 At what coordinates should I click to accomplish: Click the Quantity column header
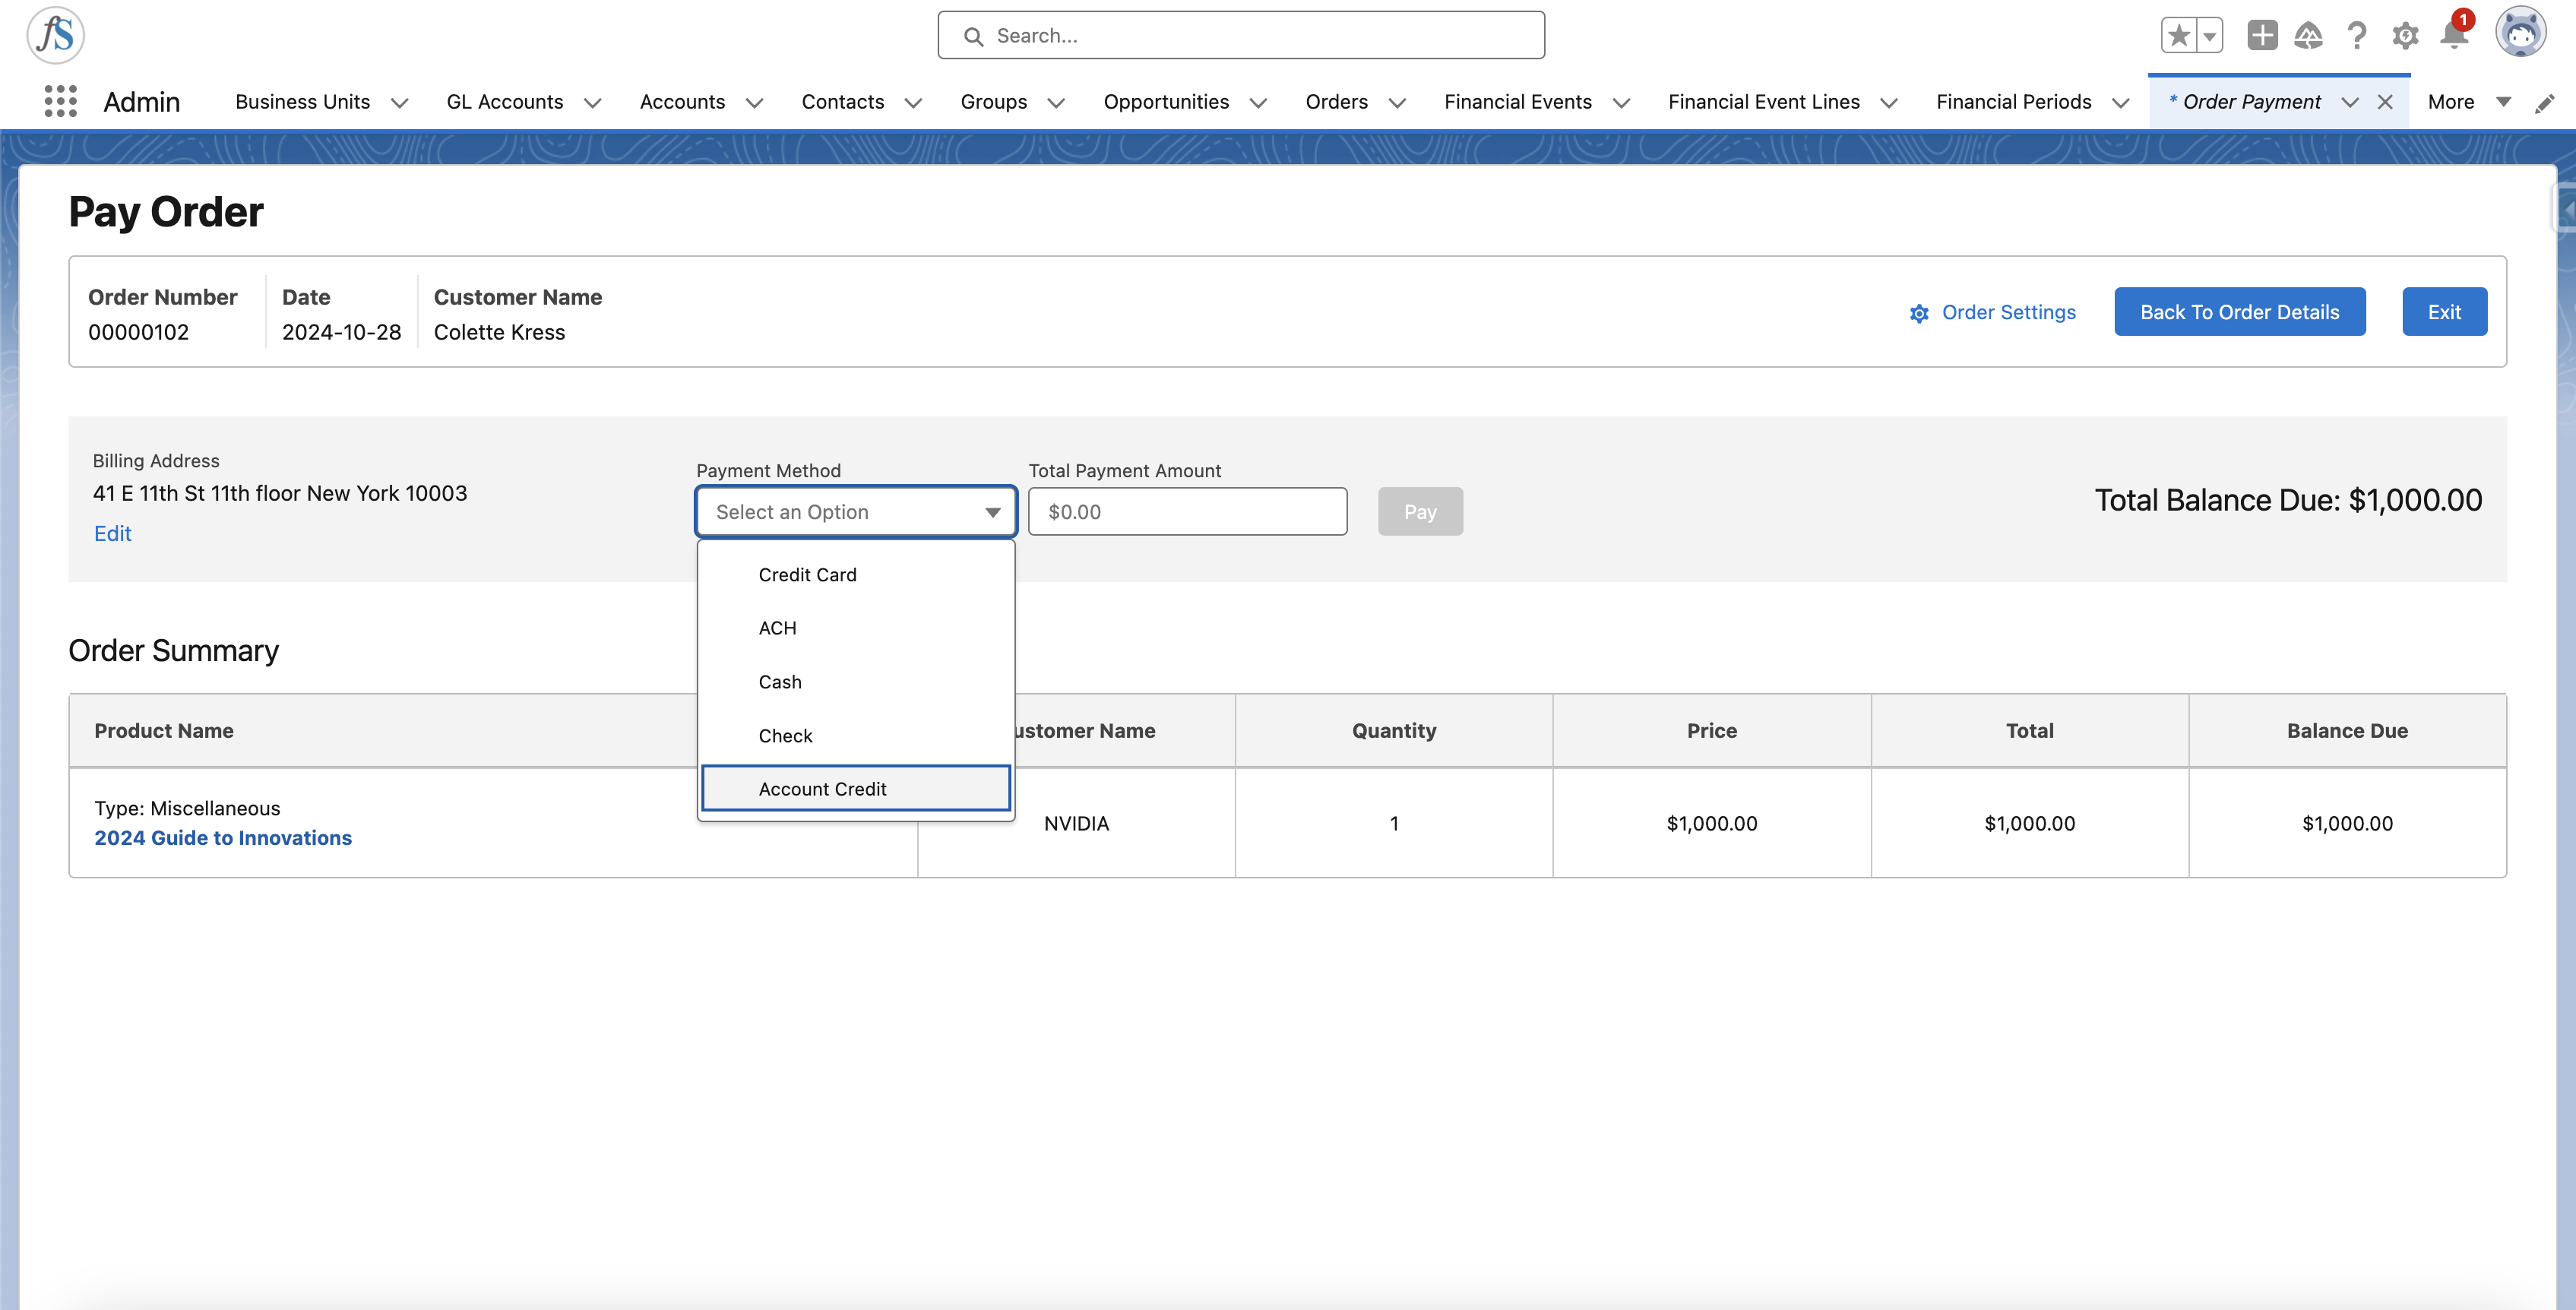1394,731
